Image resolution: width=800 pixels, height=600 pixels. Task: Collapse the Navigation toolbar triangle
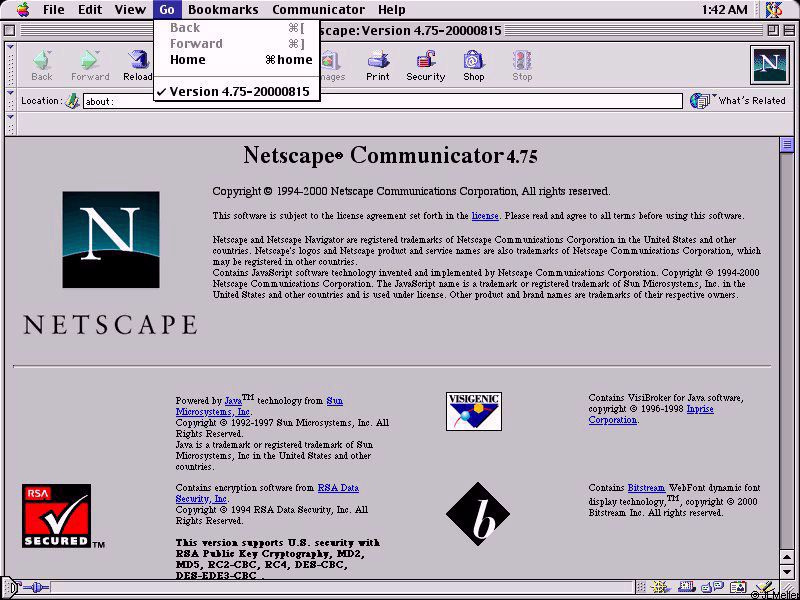point(10,47)
